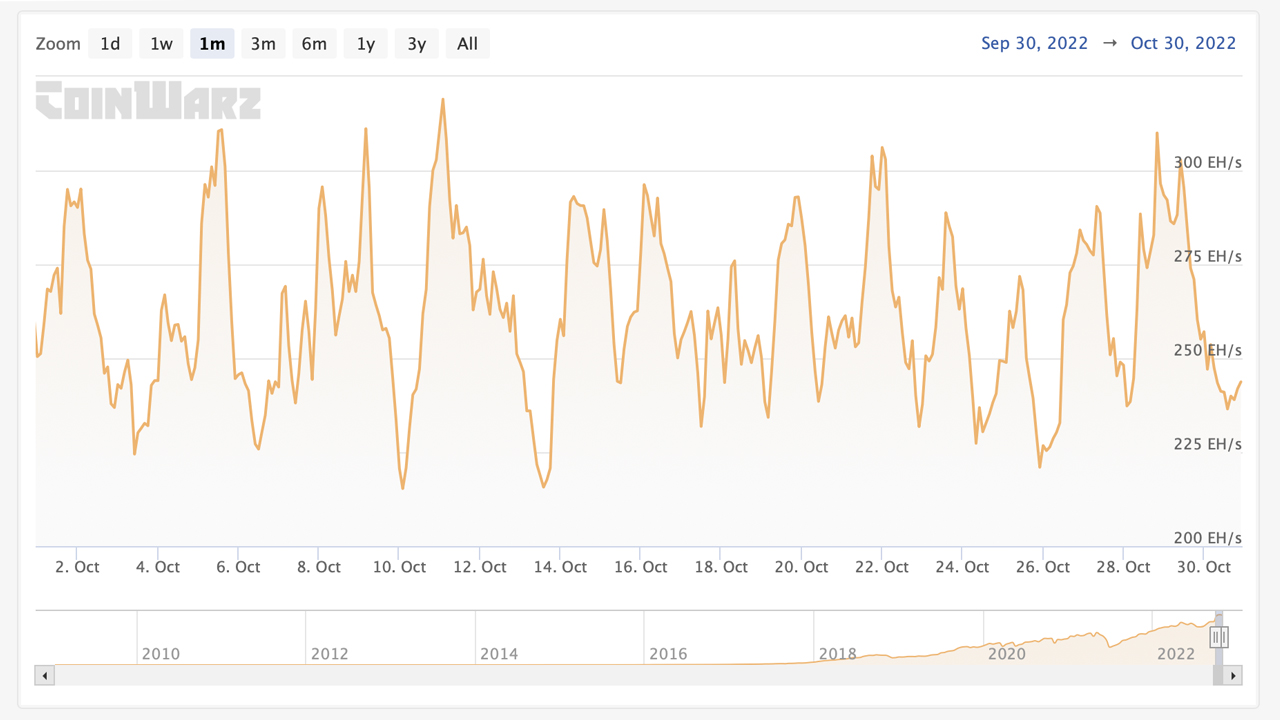Image resolution: width=1280 pixels, height=720 pixels.
Task: Select the 1m zoom button
Action: (x=212, y=44)
